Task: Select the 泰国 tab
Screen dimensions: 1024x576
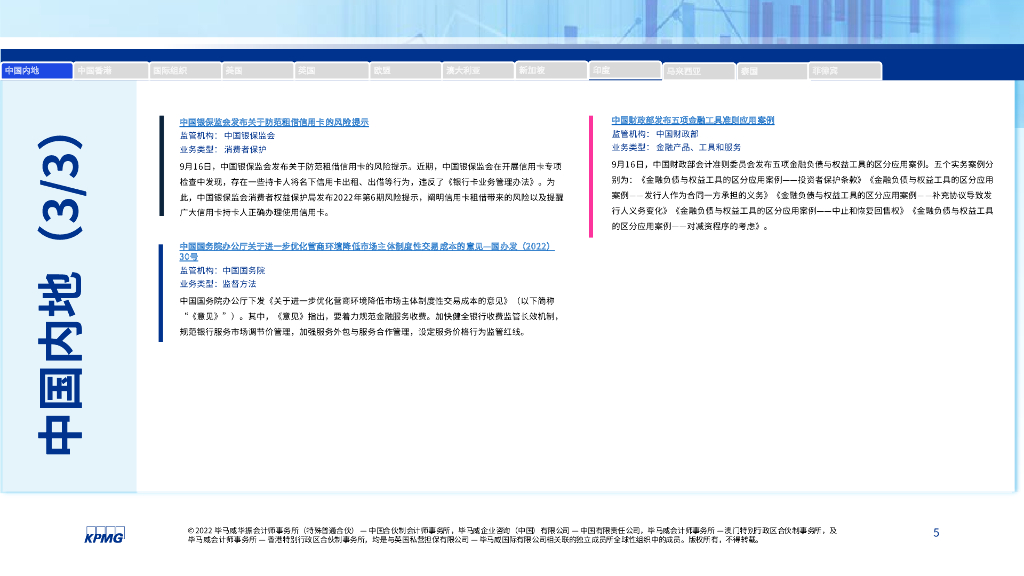Action: point(773,71)
